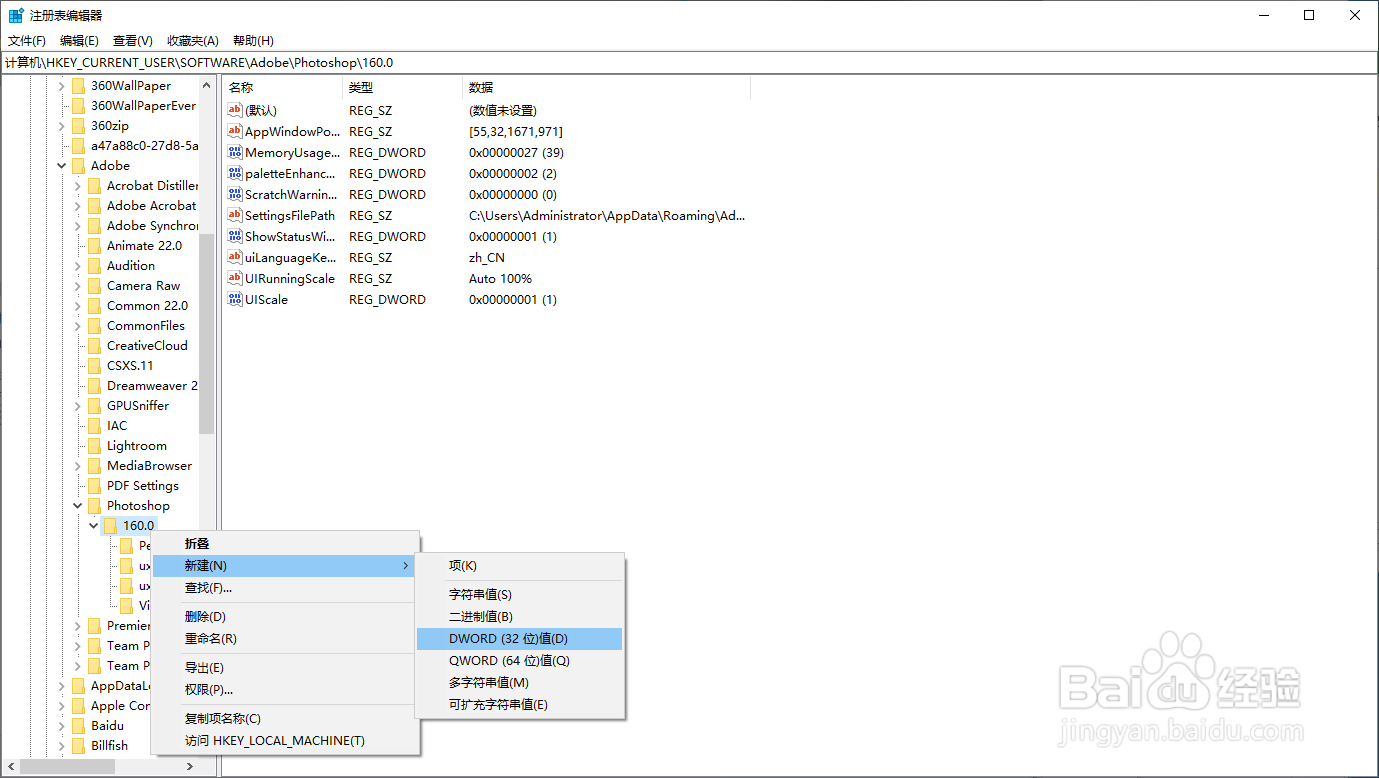Viewport: 1379px width, 778px height.
Task: Select 删除(D) in the context menu
Action: pyautogui.click(x=285, y=617)
